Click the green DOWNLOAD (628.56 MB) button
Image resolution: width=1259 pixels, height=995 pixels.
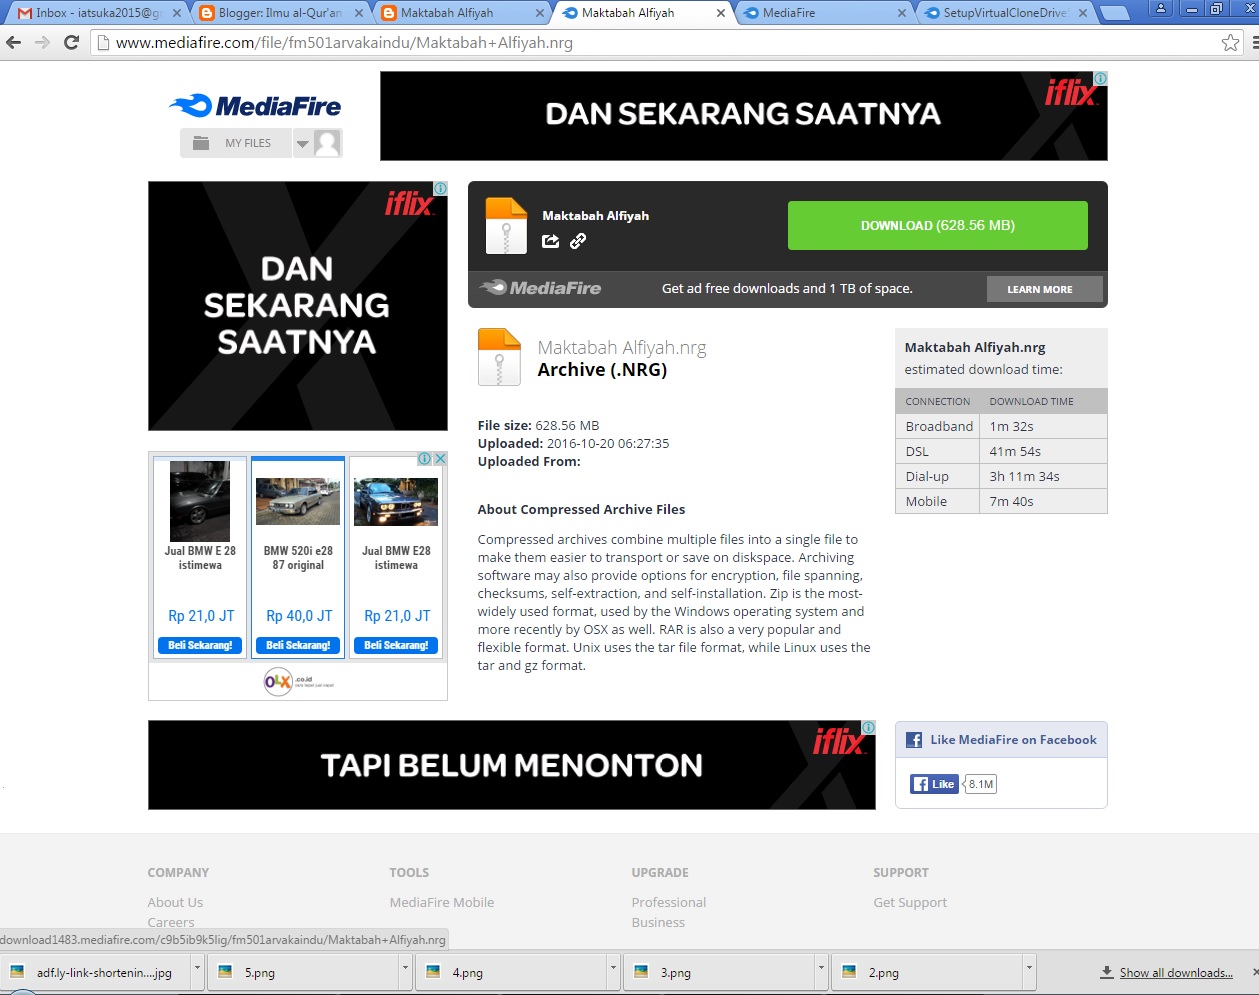click(938, 225)
